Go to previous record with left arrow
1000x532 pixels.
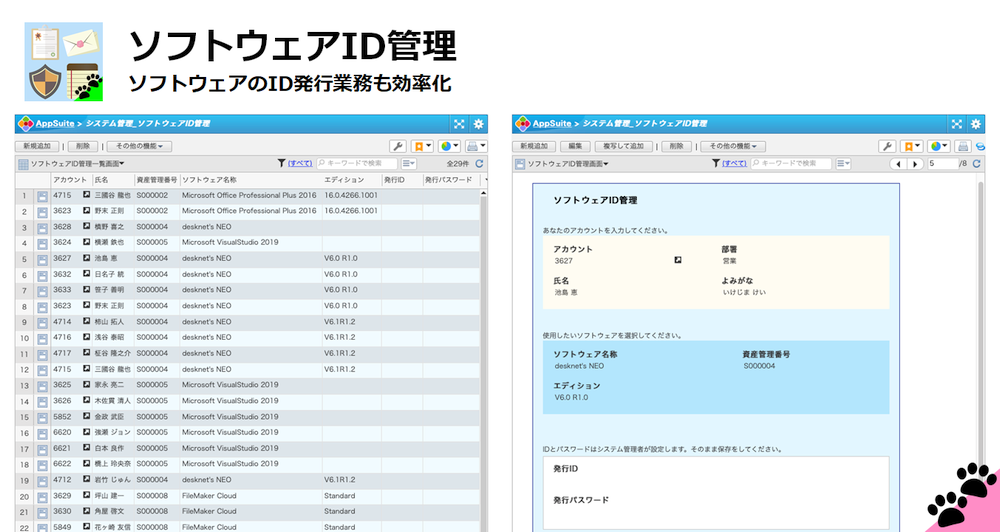pos(899,163)
